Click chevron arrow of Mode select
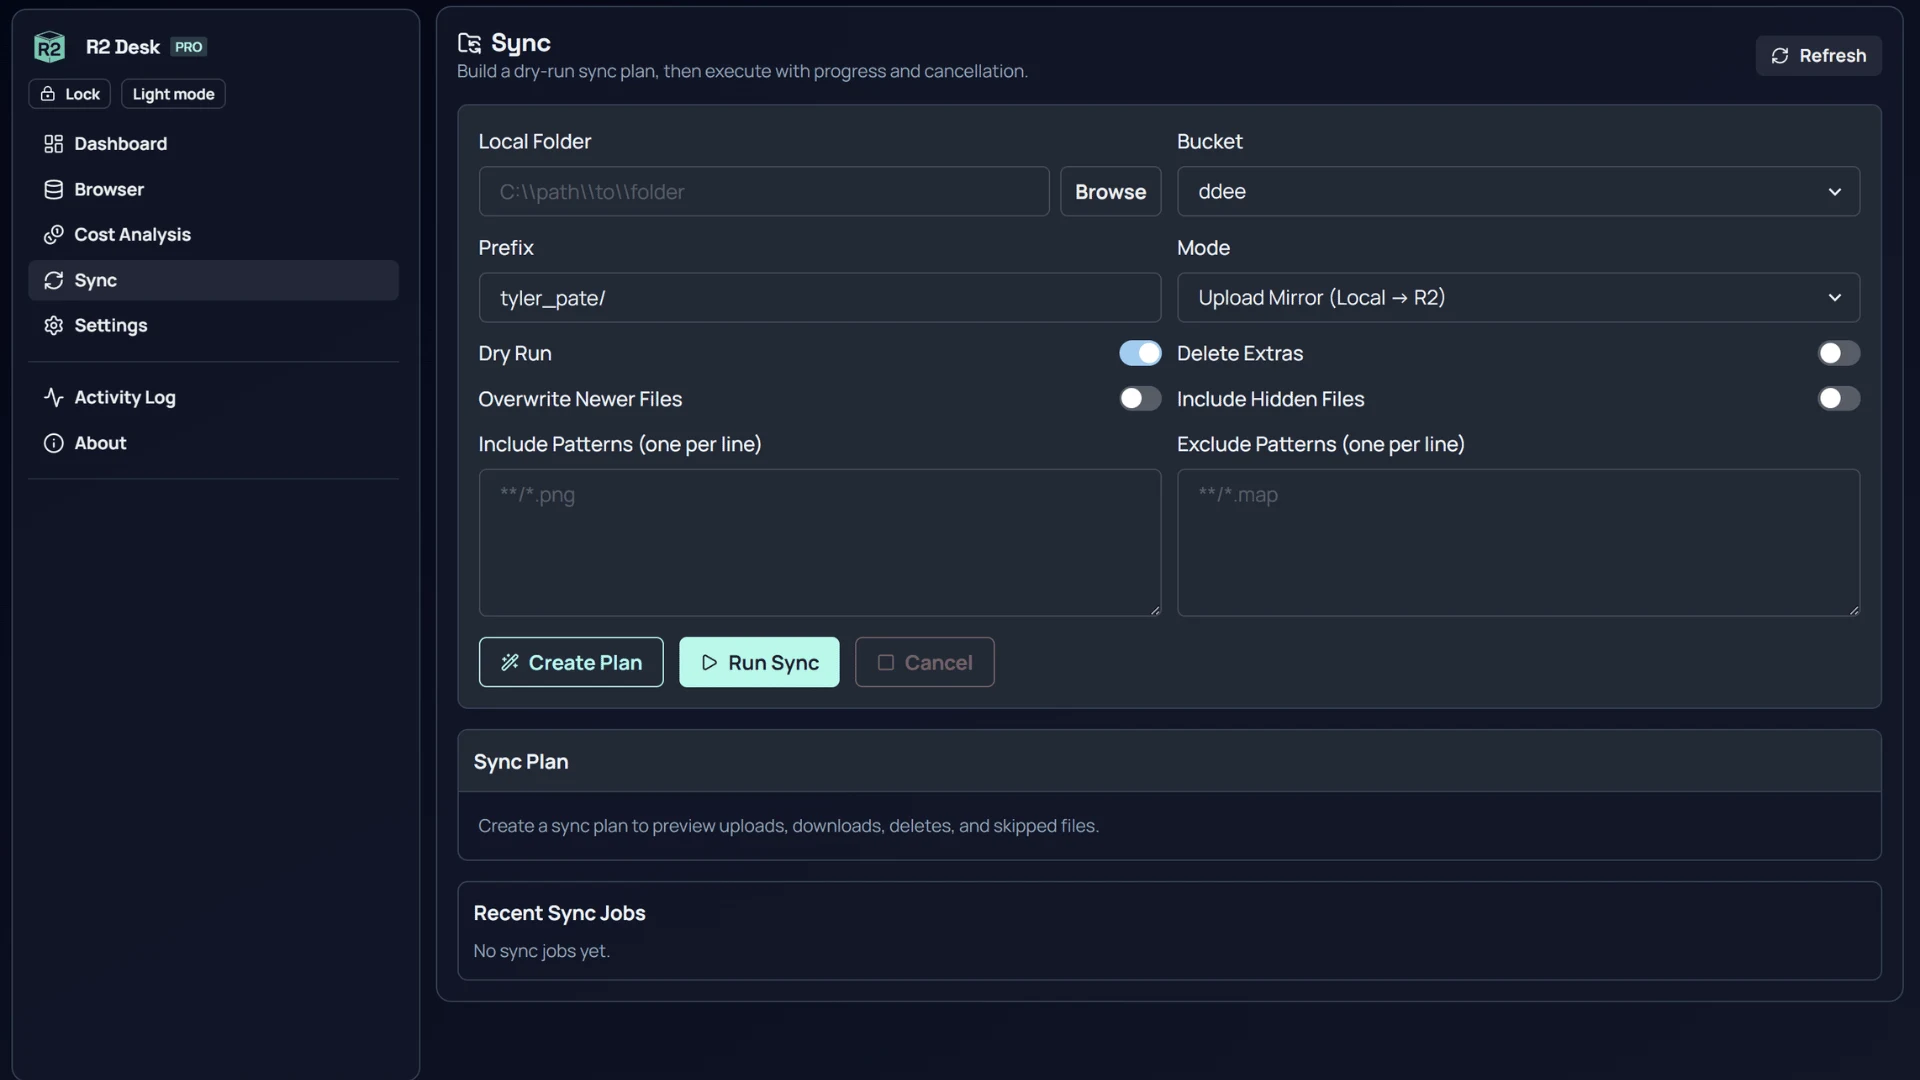The height and width of the screenshot is (1080, 1920). 1835,298
